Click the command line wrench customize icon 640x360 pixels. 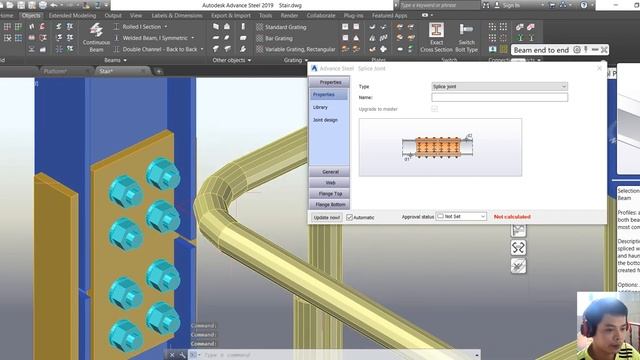point(182,355)
